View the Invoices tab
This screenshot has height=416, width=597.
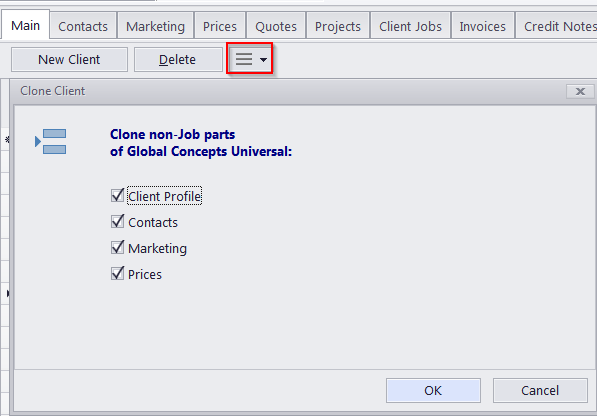(482, 26)
